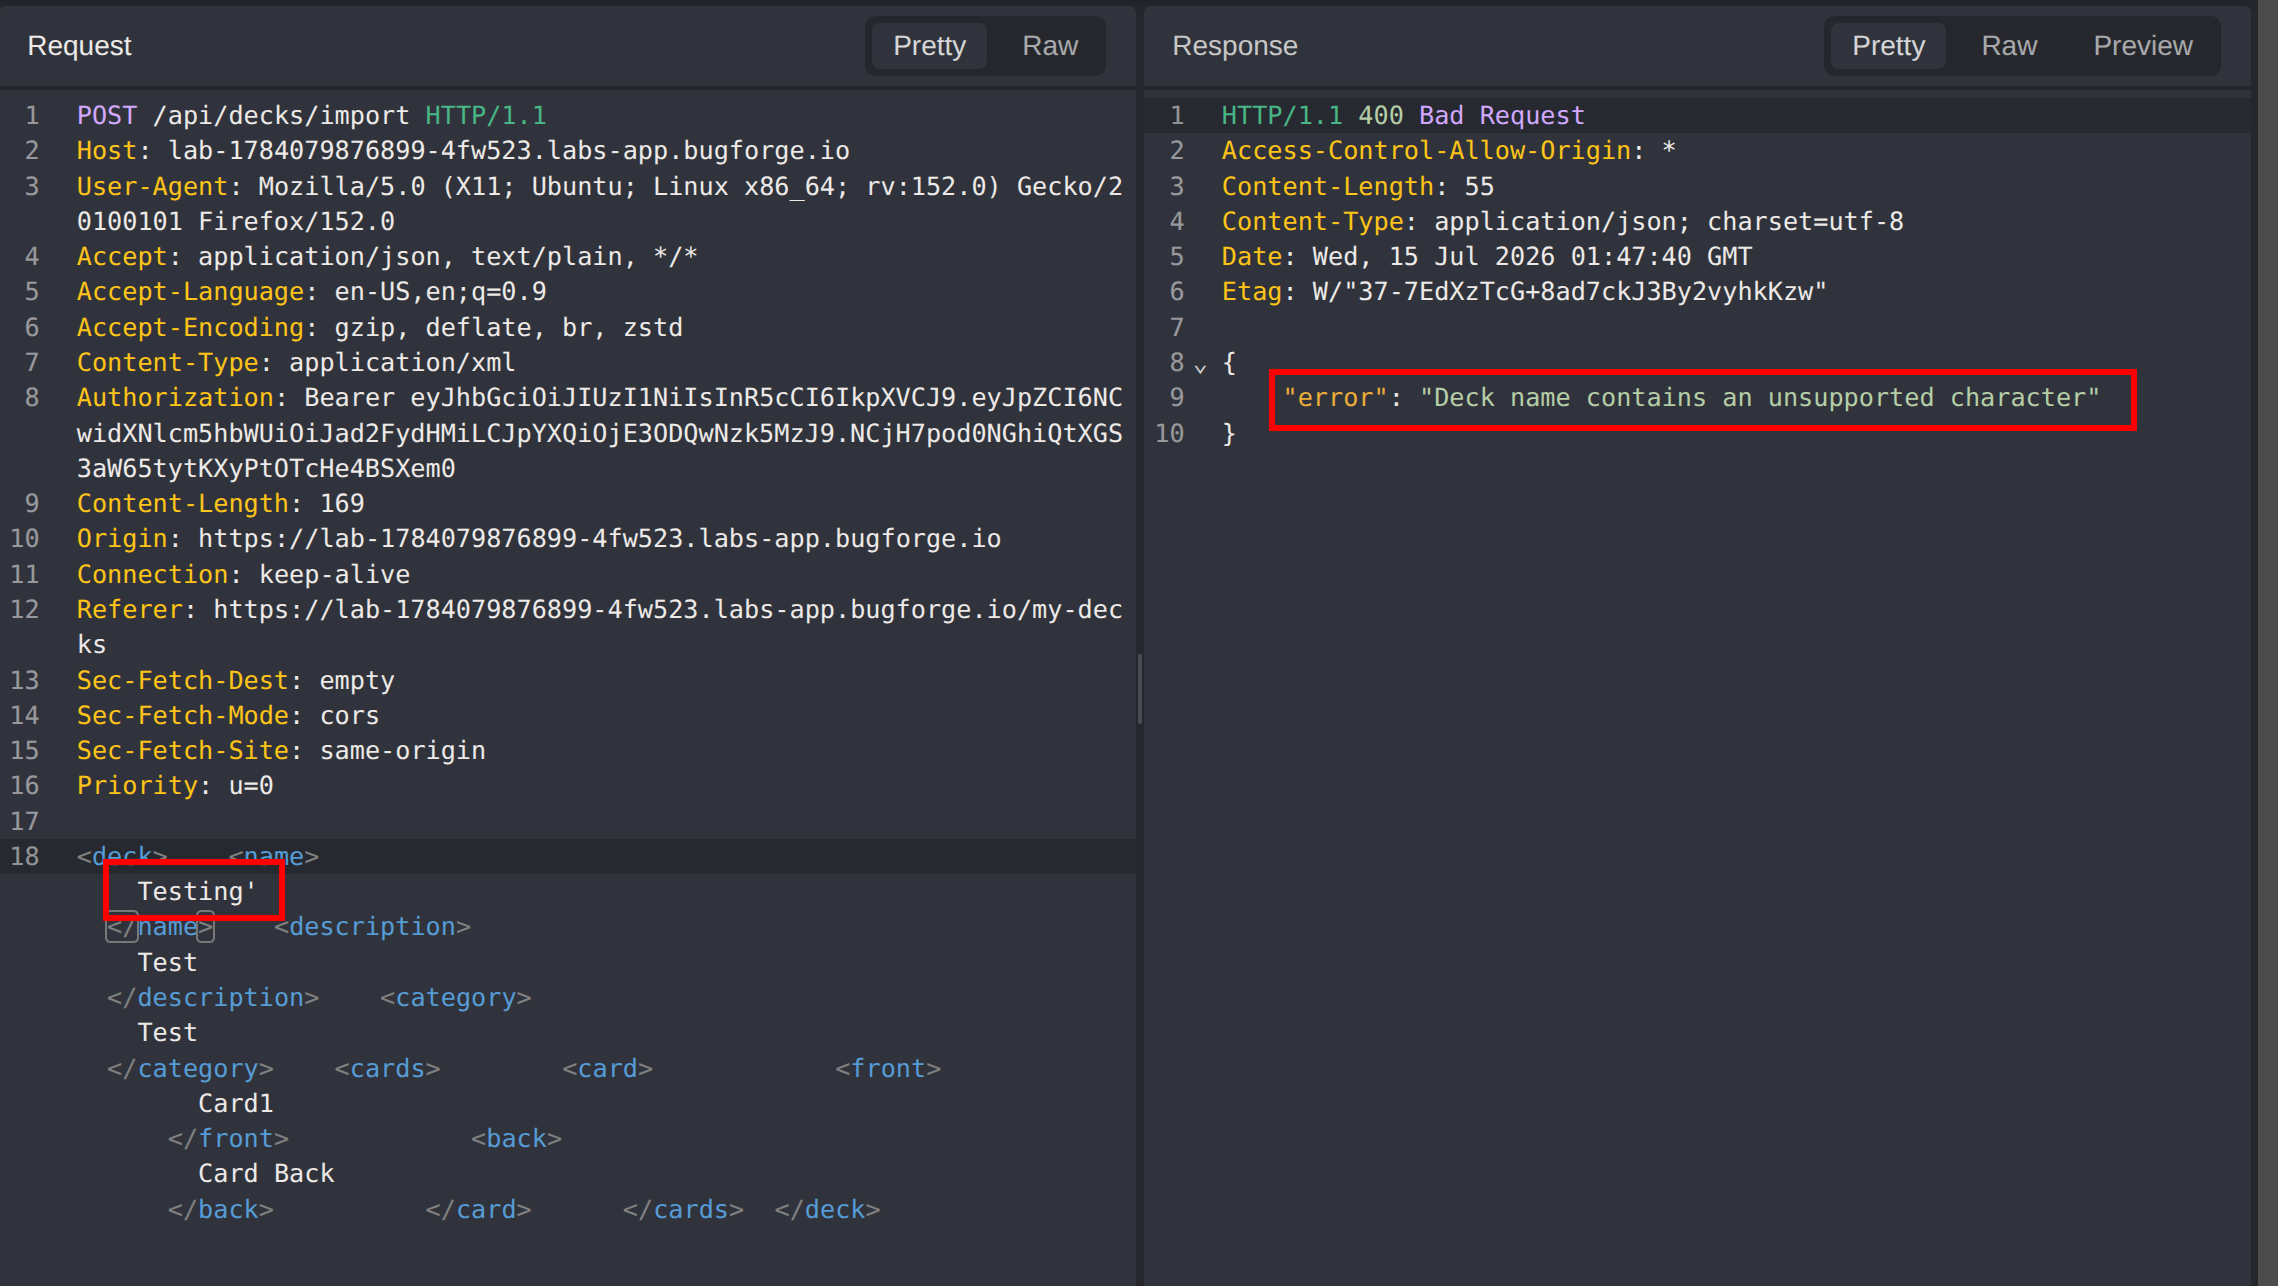Click the unsupported character error message

coord(1760,398)
